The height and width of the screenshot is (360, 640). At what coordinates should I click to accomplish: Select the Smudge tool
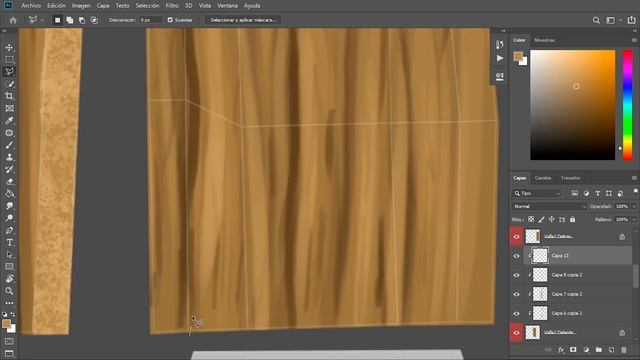(x=9, y=206)
